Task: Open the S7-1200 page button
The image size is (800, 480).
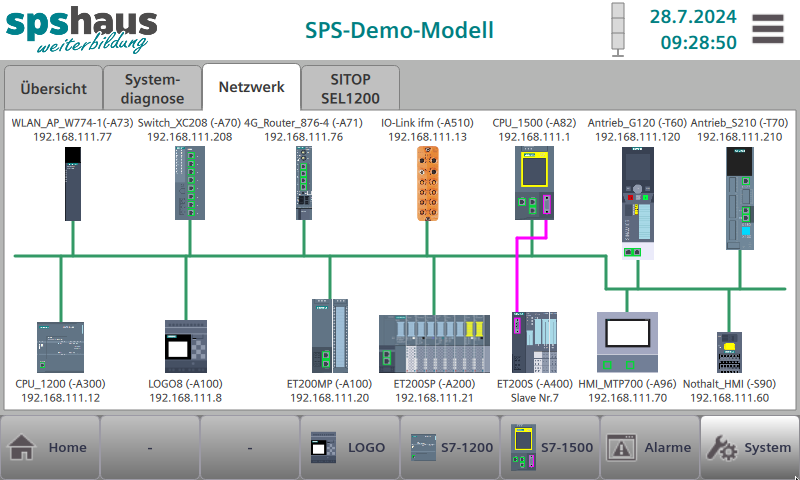Action: point(449,447)
